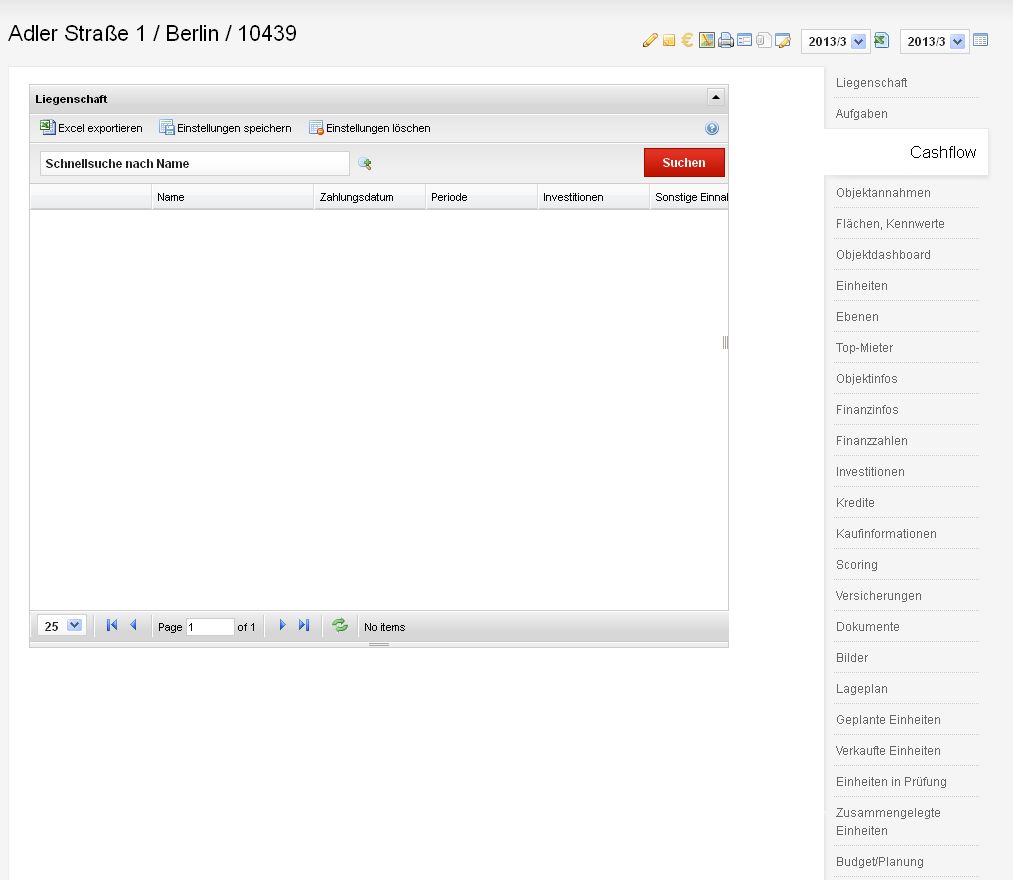
Task: Open the Objektdashboard sidebar item
Action: point(883,255)
